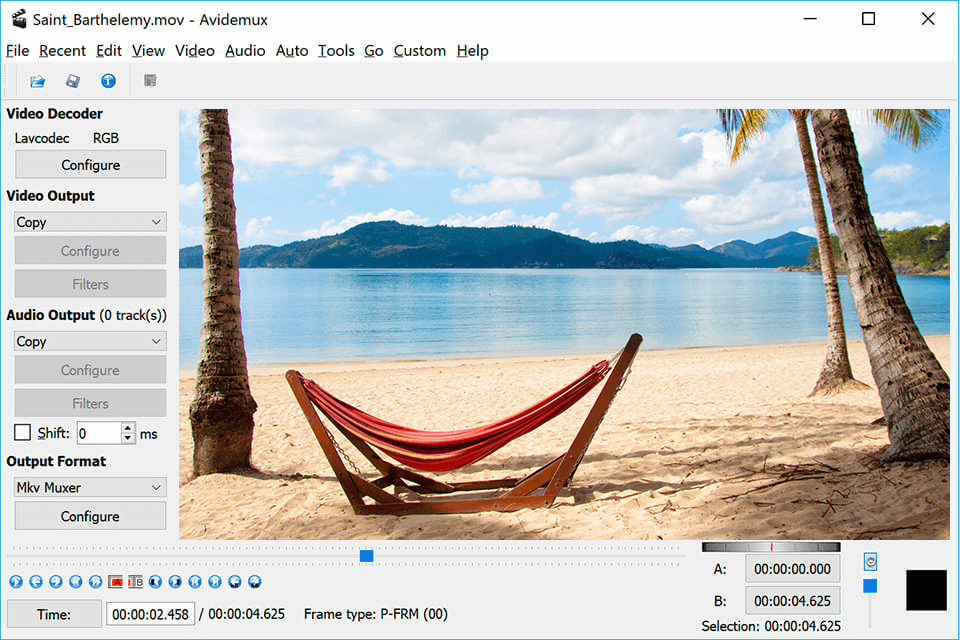Click the Save Video floppy disk icon
Viewport: 960px width, 640px height.
[x=73, y=81]
